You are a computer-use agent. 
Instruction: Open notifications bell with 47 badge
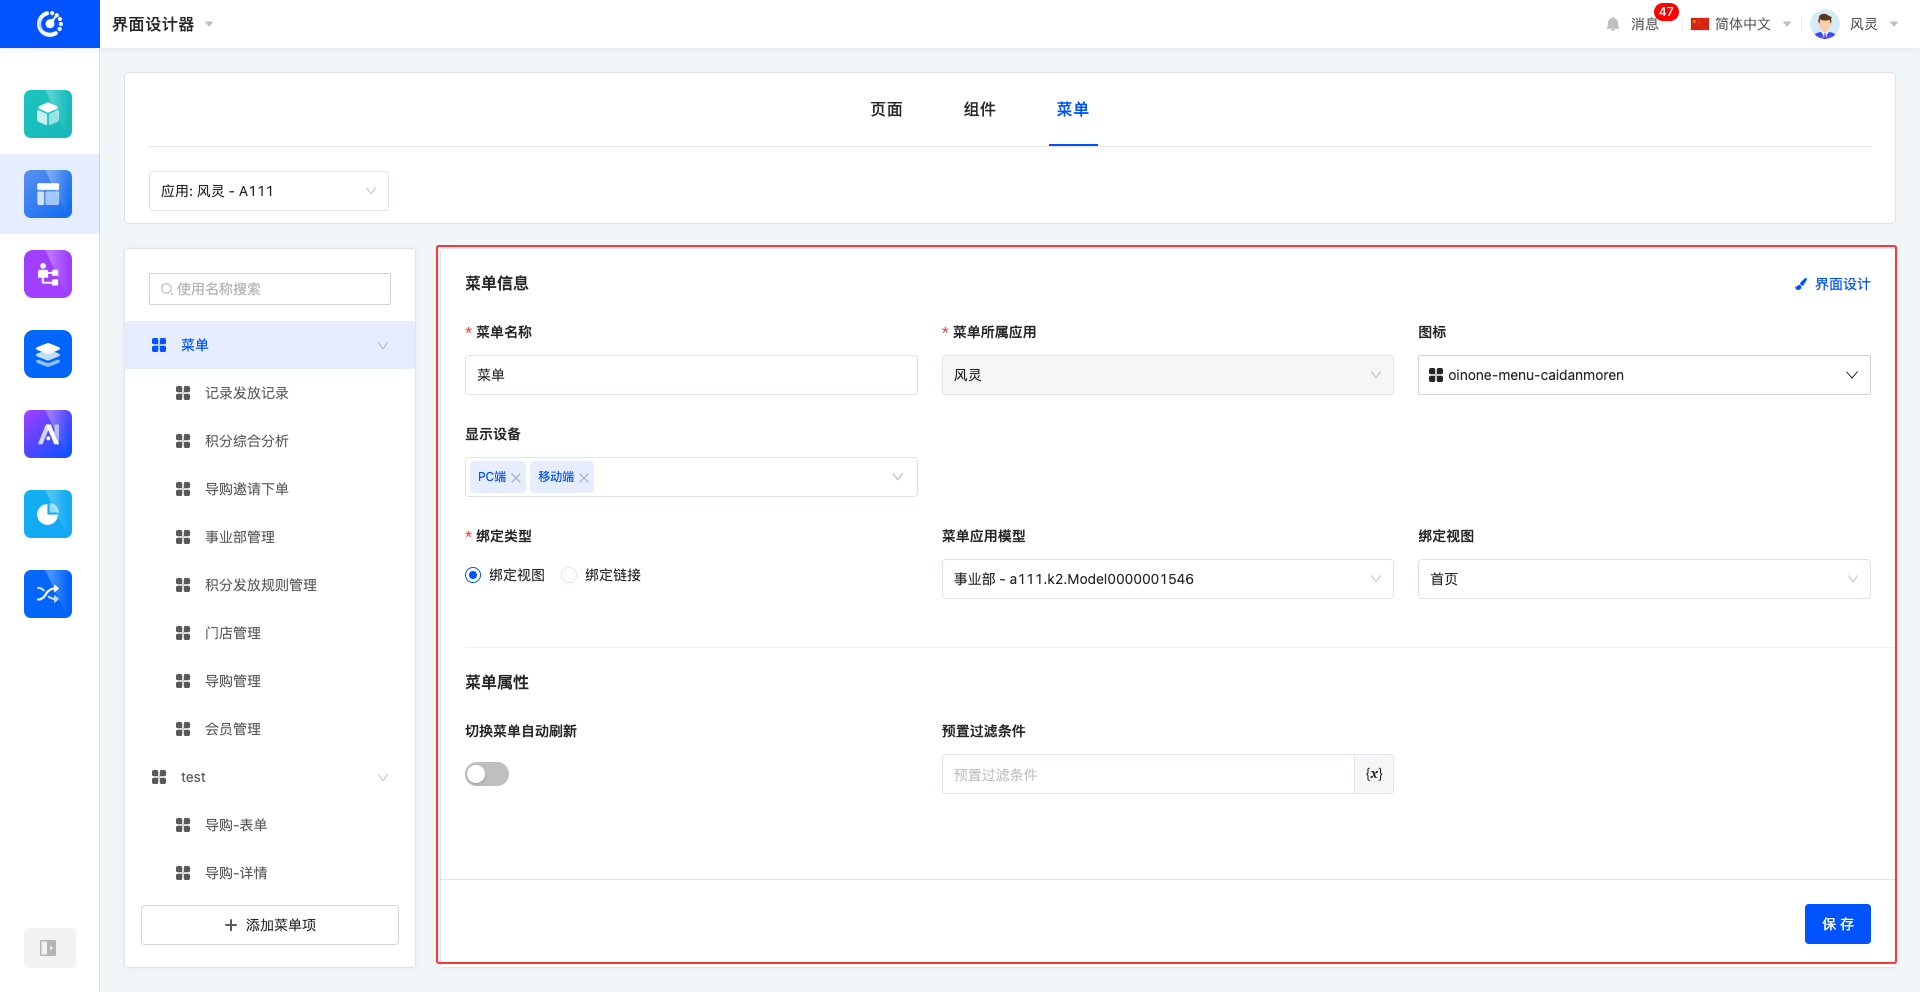[1613, 24]
